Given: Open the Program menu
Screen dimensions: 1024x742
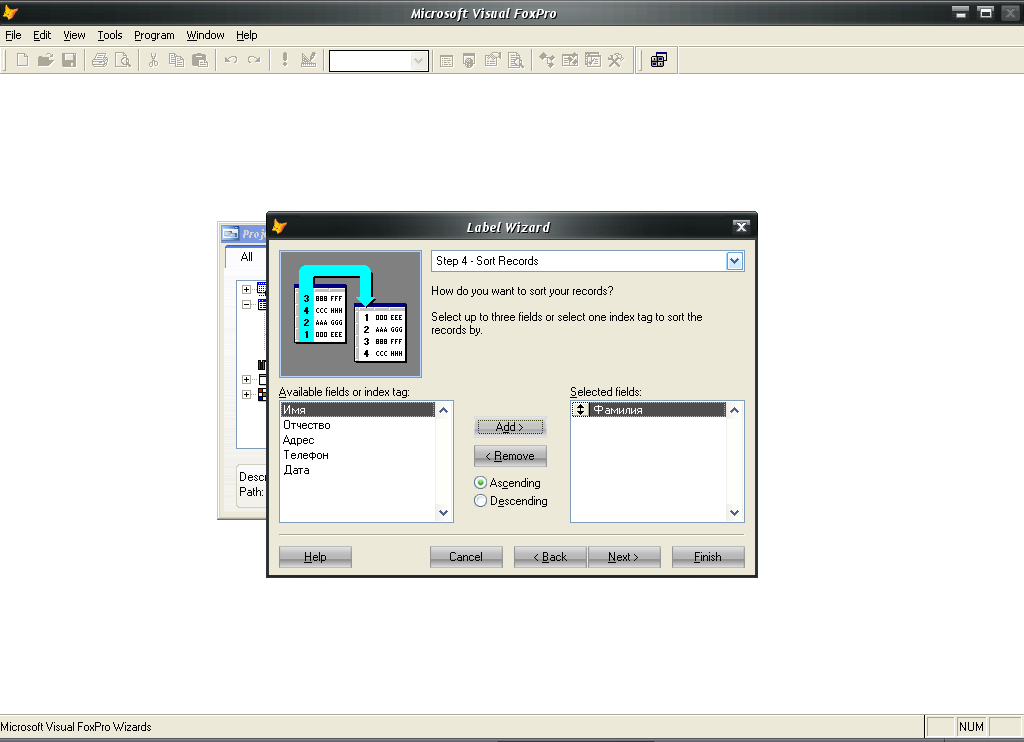Looking at the screenshot, I should (154, 35).
